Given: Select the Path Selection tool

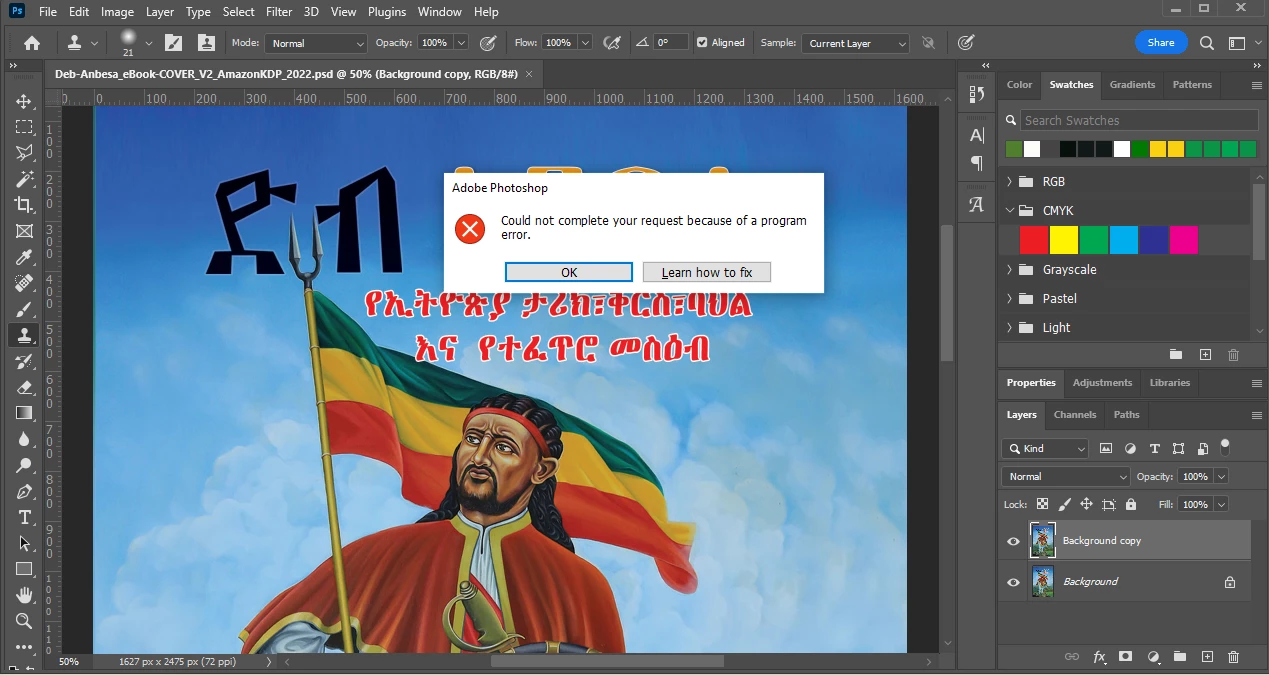Looking at the screenshot, I should (x=24, y=543).
